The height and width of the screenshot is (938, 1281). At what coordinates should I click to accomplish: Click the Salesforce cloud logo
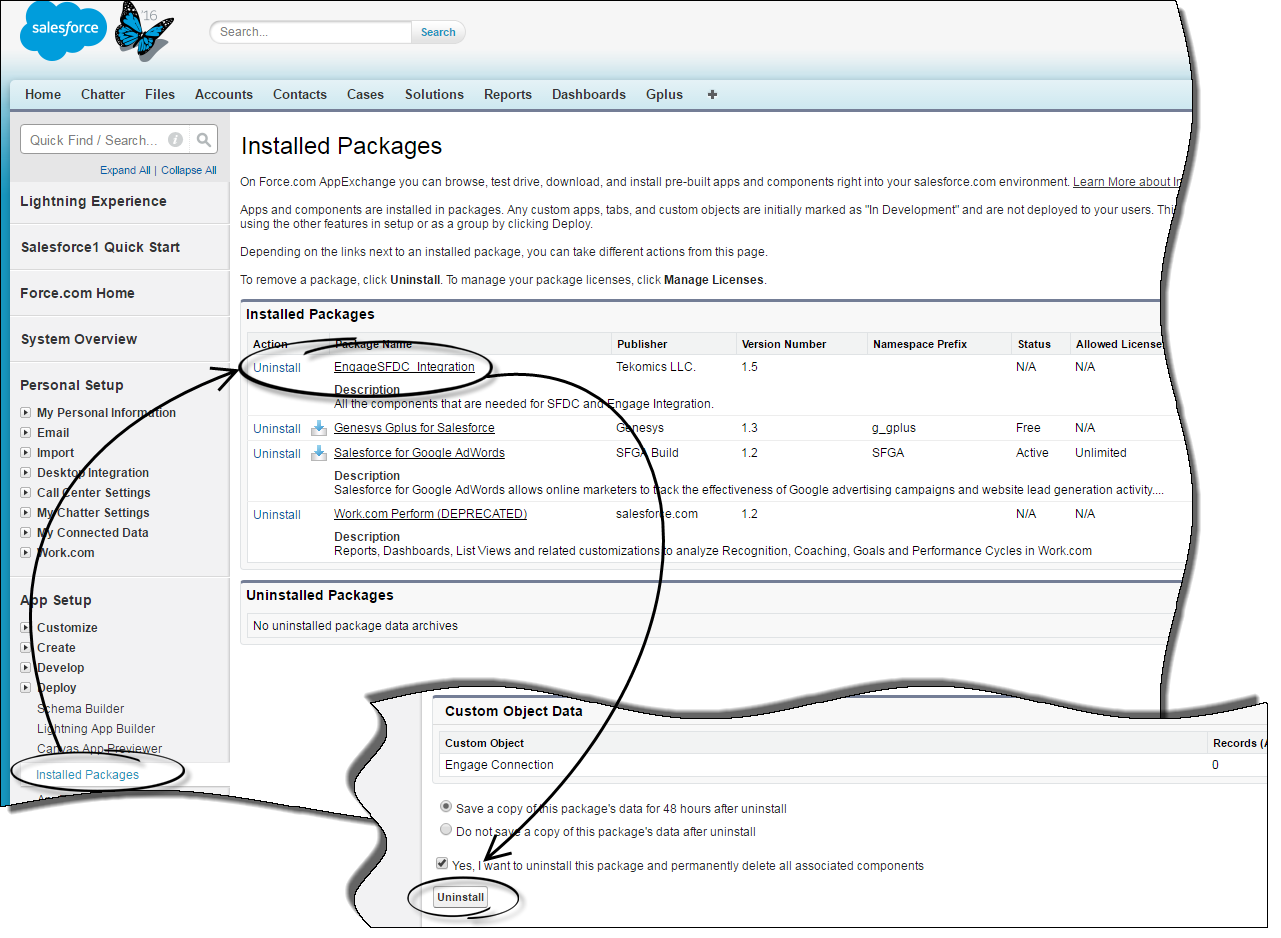coord(65,30)
